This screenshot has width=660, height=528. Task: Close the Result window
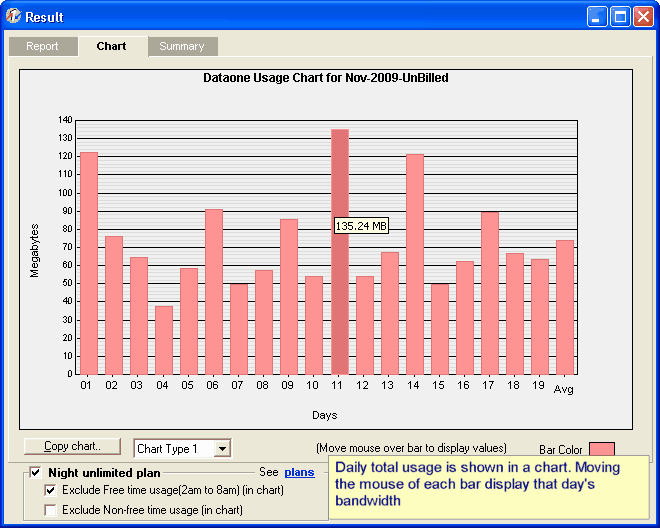pyautogui.click(x=643, y=17)
